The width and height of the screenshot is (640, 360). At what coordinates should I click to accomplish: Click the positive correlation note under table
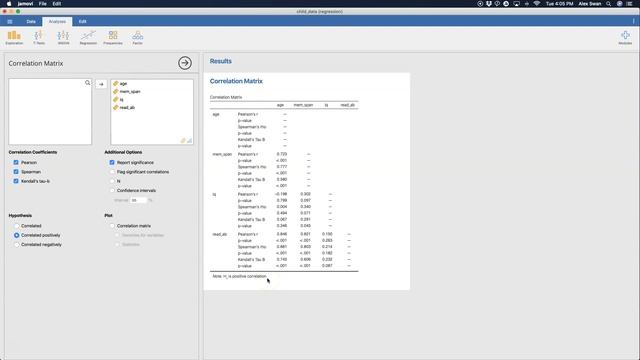click(239, 276)
